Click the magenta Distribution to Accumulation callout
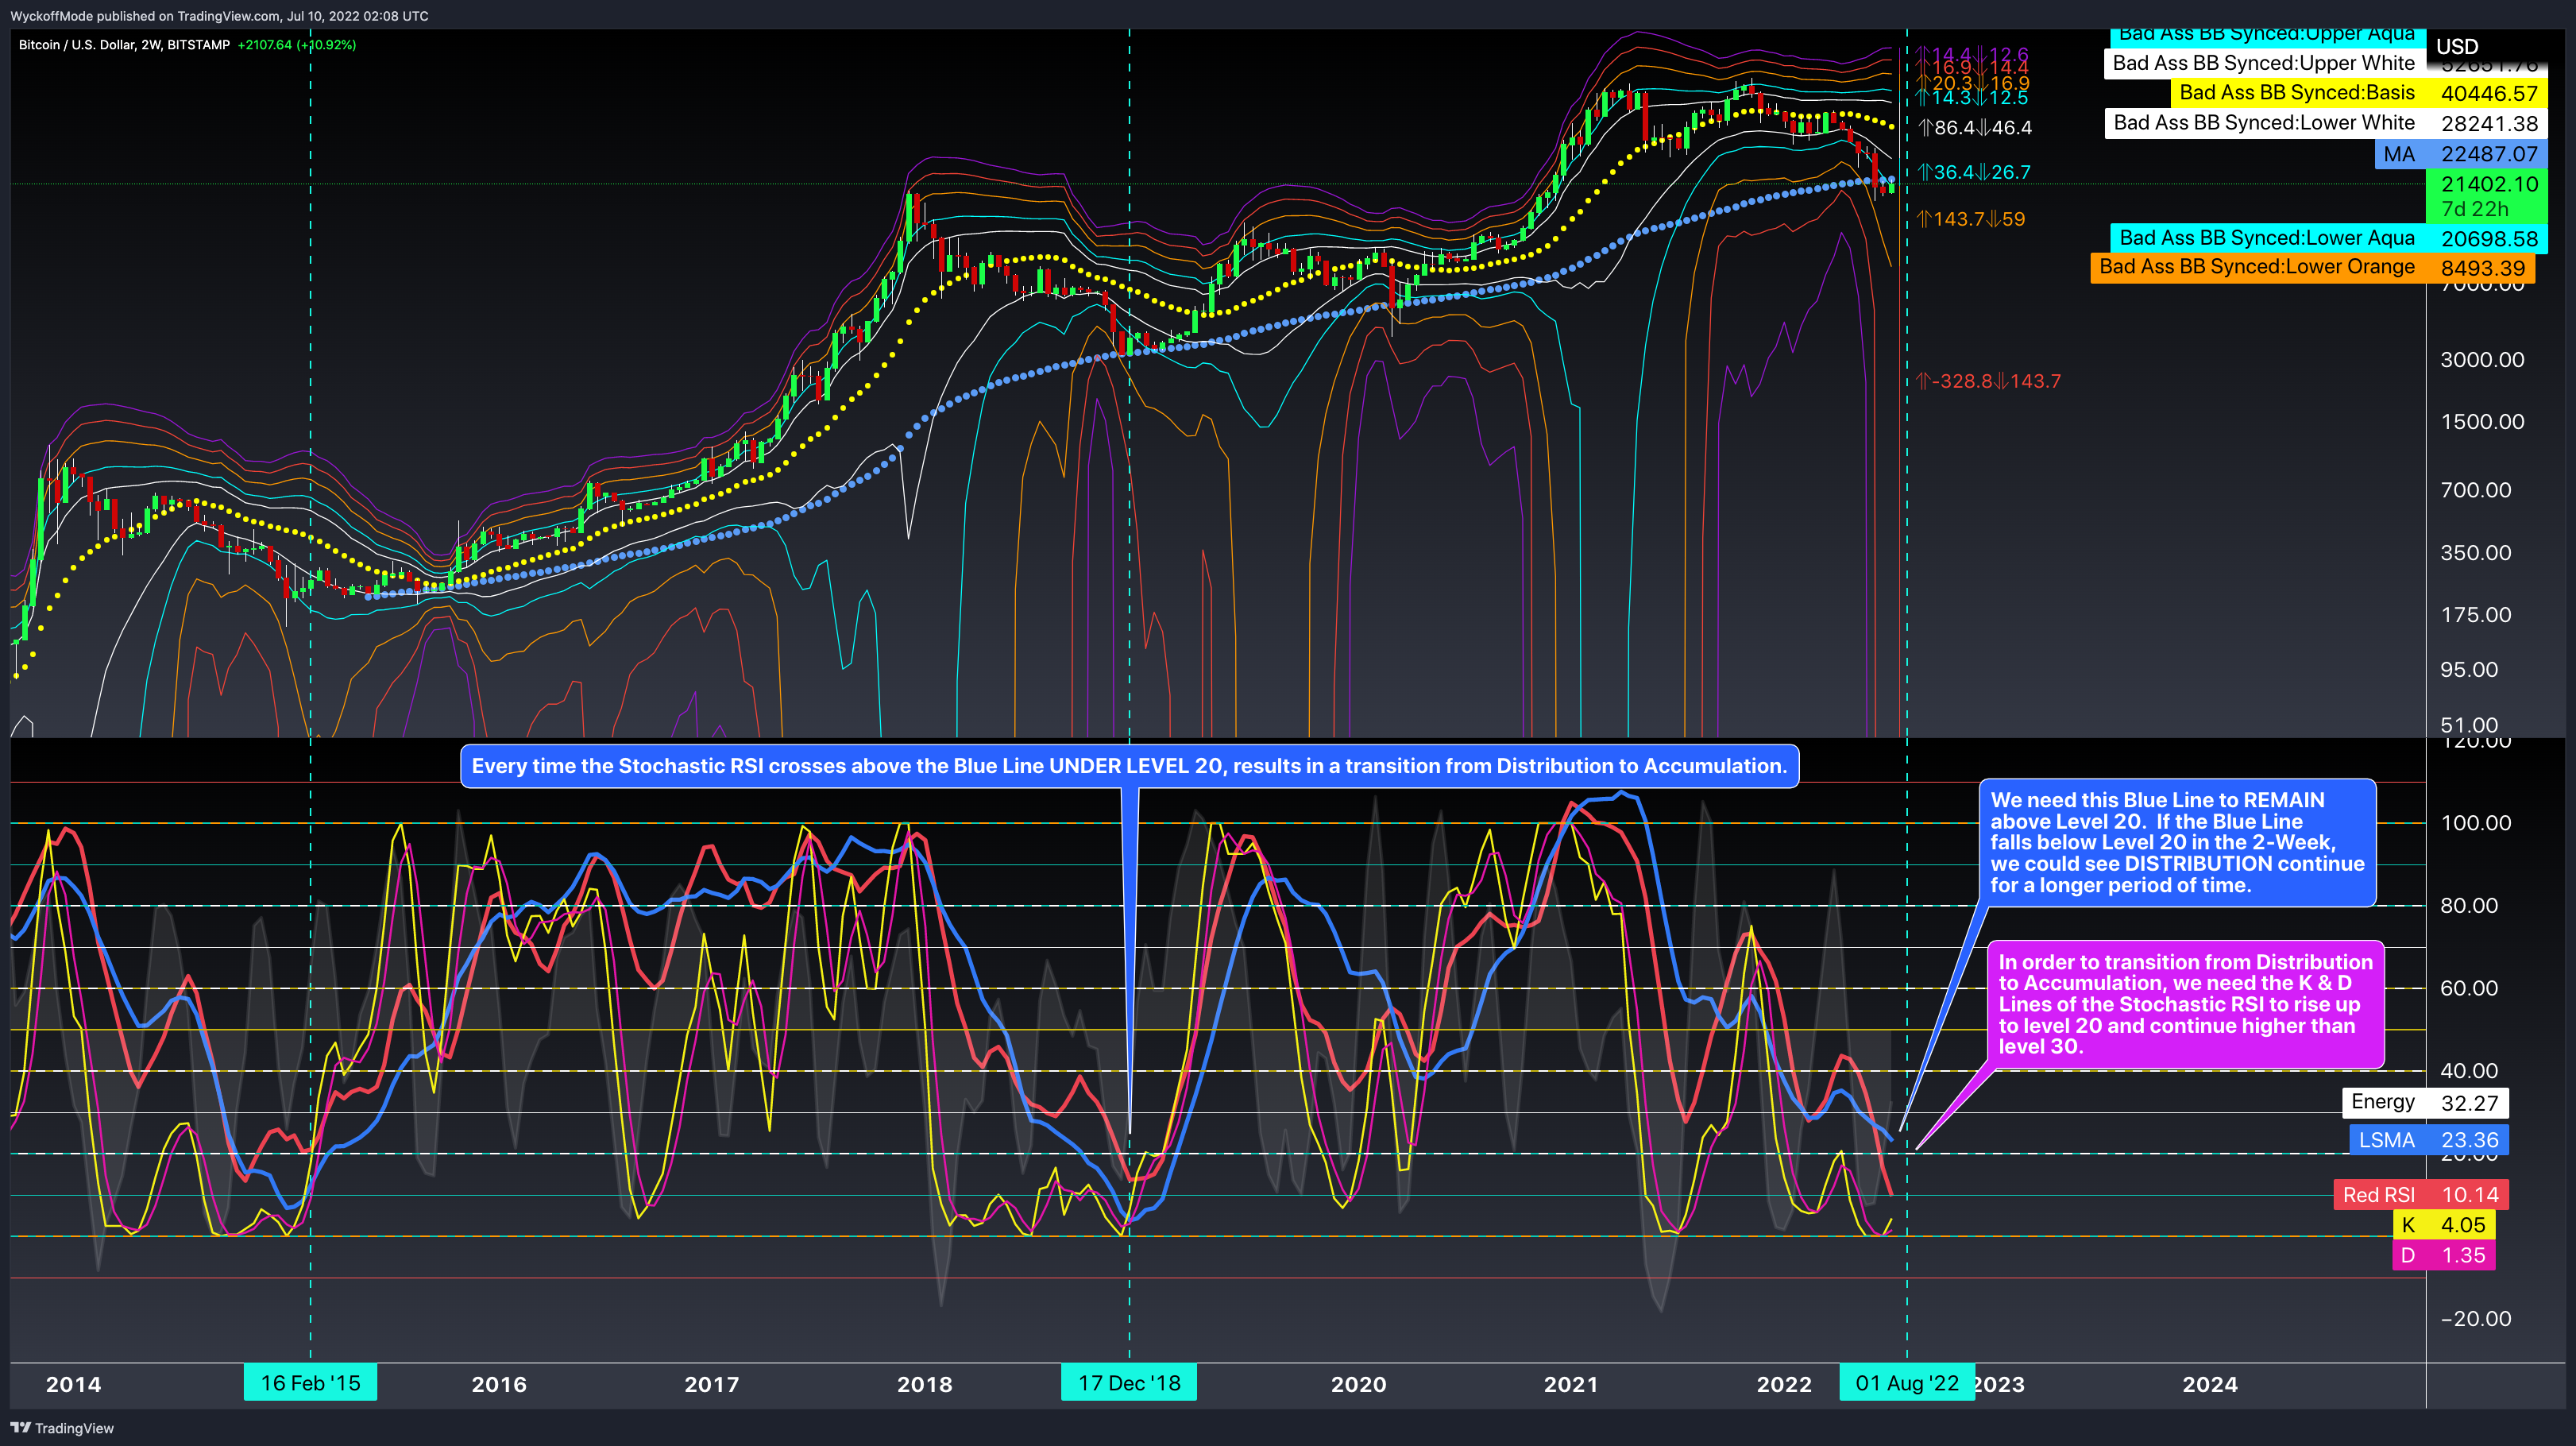Viewport: 2576px width, 1446px height. [x=2185, y=1004]
